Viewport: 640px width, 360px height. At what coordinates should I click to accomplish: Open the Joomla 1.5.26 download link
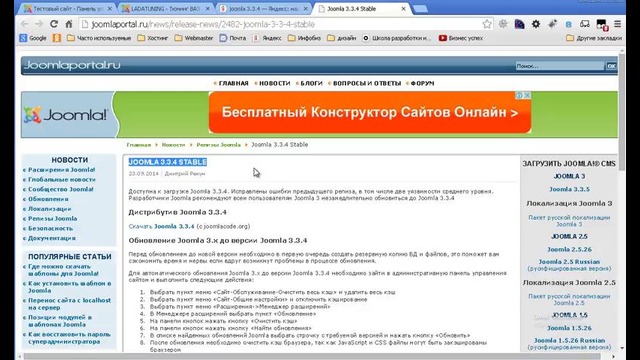[569, 328]
